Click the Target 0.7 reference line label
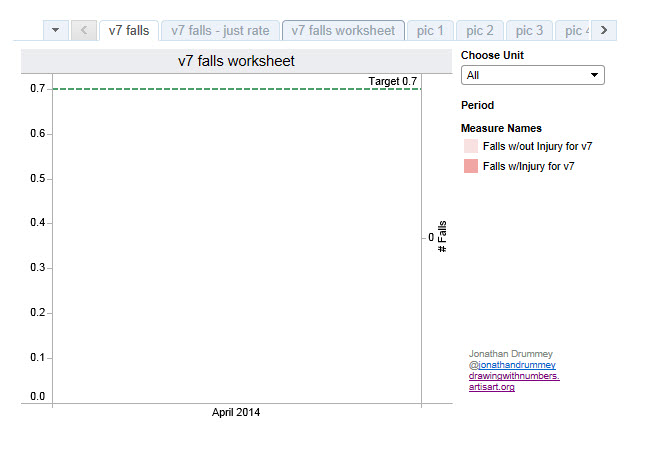This screenshot has width=647, height=449. coord(392,80)
